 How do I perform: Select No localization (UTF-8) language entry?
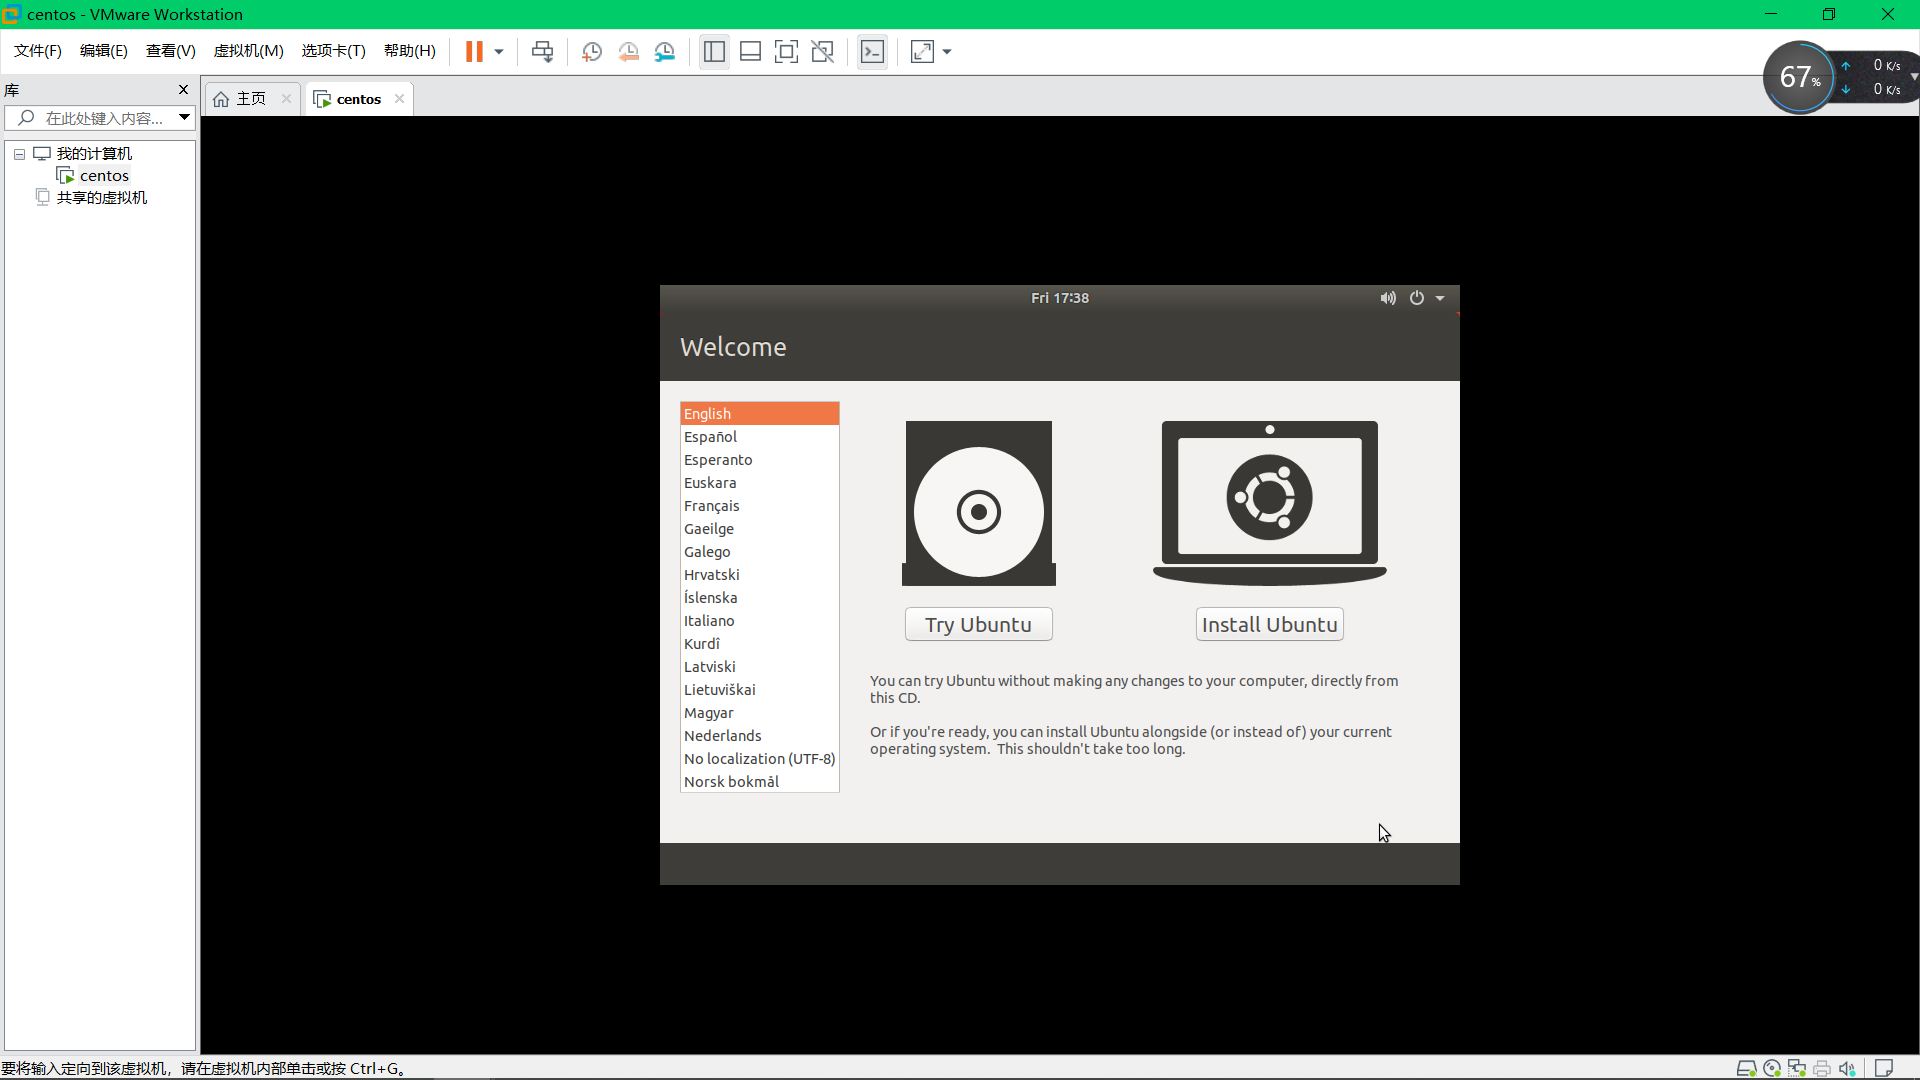pyautogui.click(x=759, y=759)
